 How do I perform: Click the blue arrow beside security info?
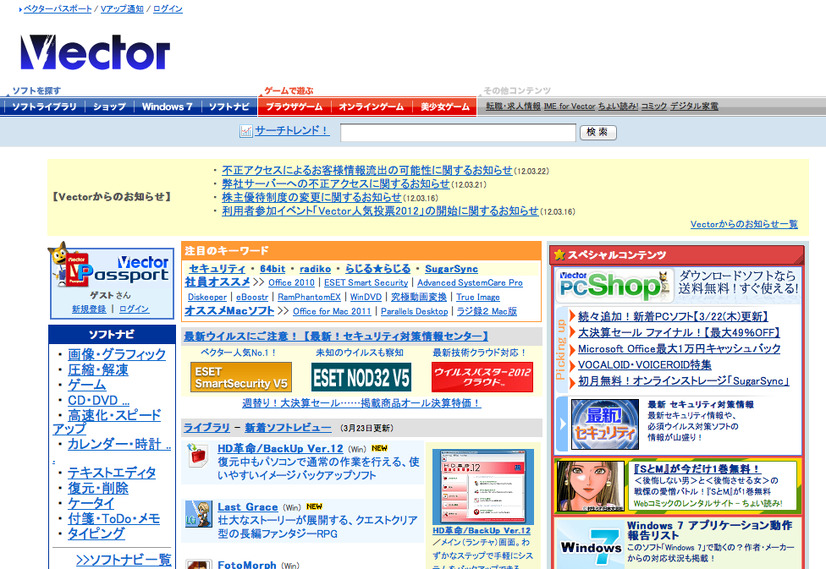click(x=562, y=424)
